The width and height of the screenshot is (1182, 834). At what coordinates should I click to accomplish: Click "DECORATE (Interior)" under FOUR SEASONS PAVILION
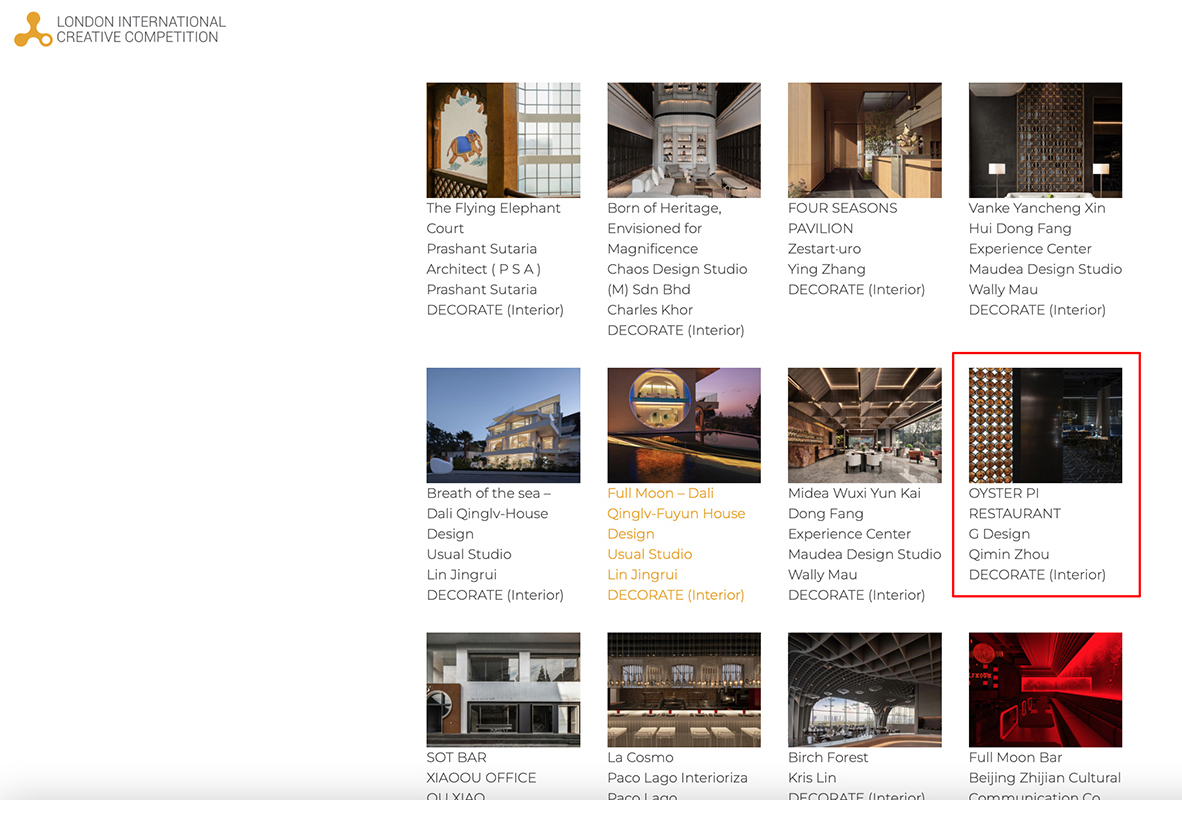[x=856, y=290]
